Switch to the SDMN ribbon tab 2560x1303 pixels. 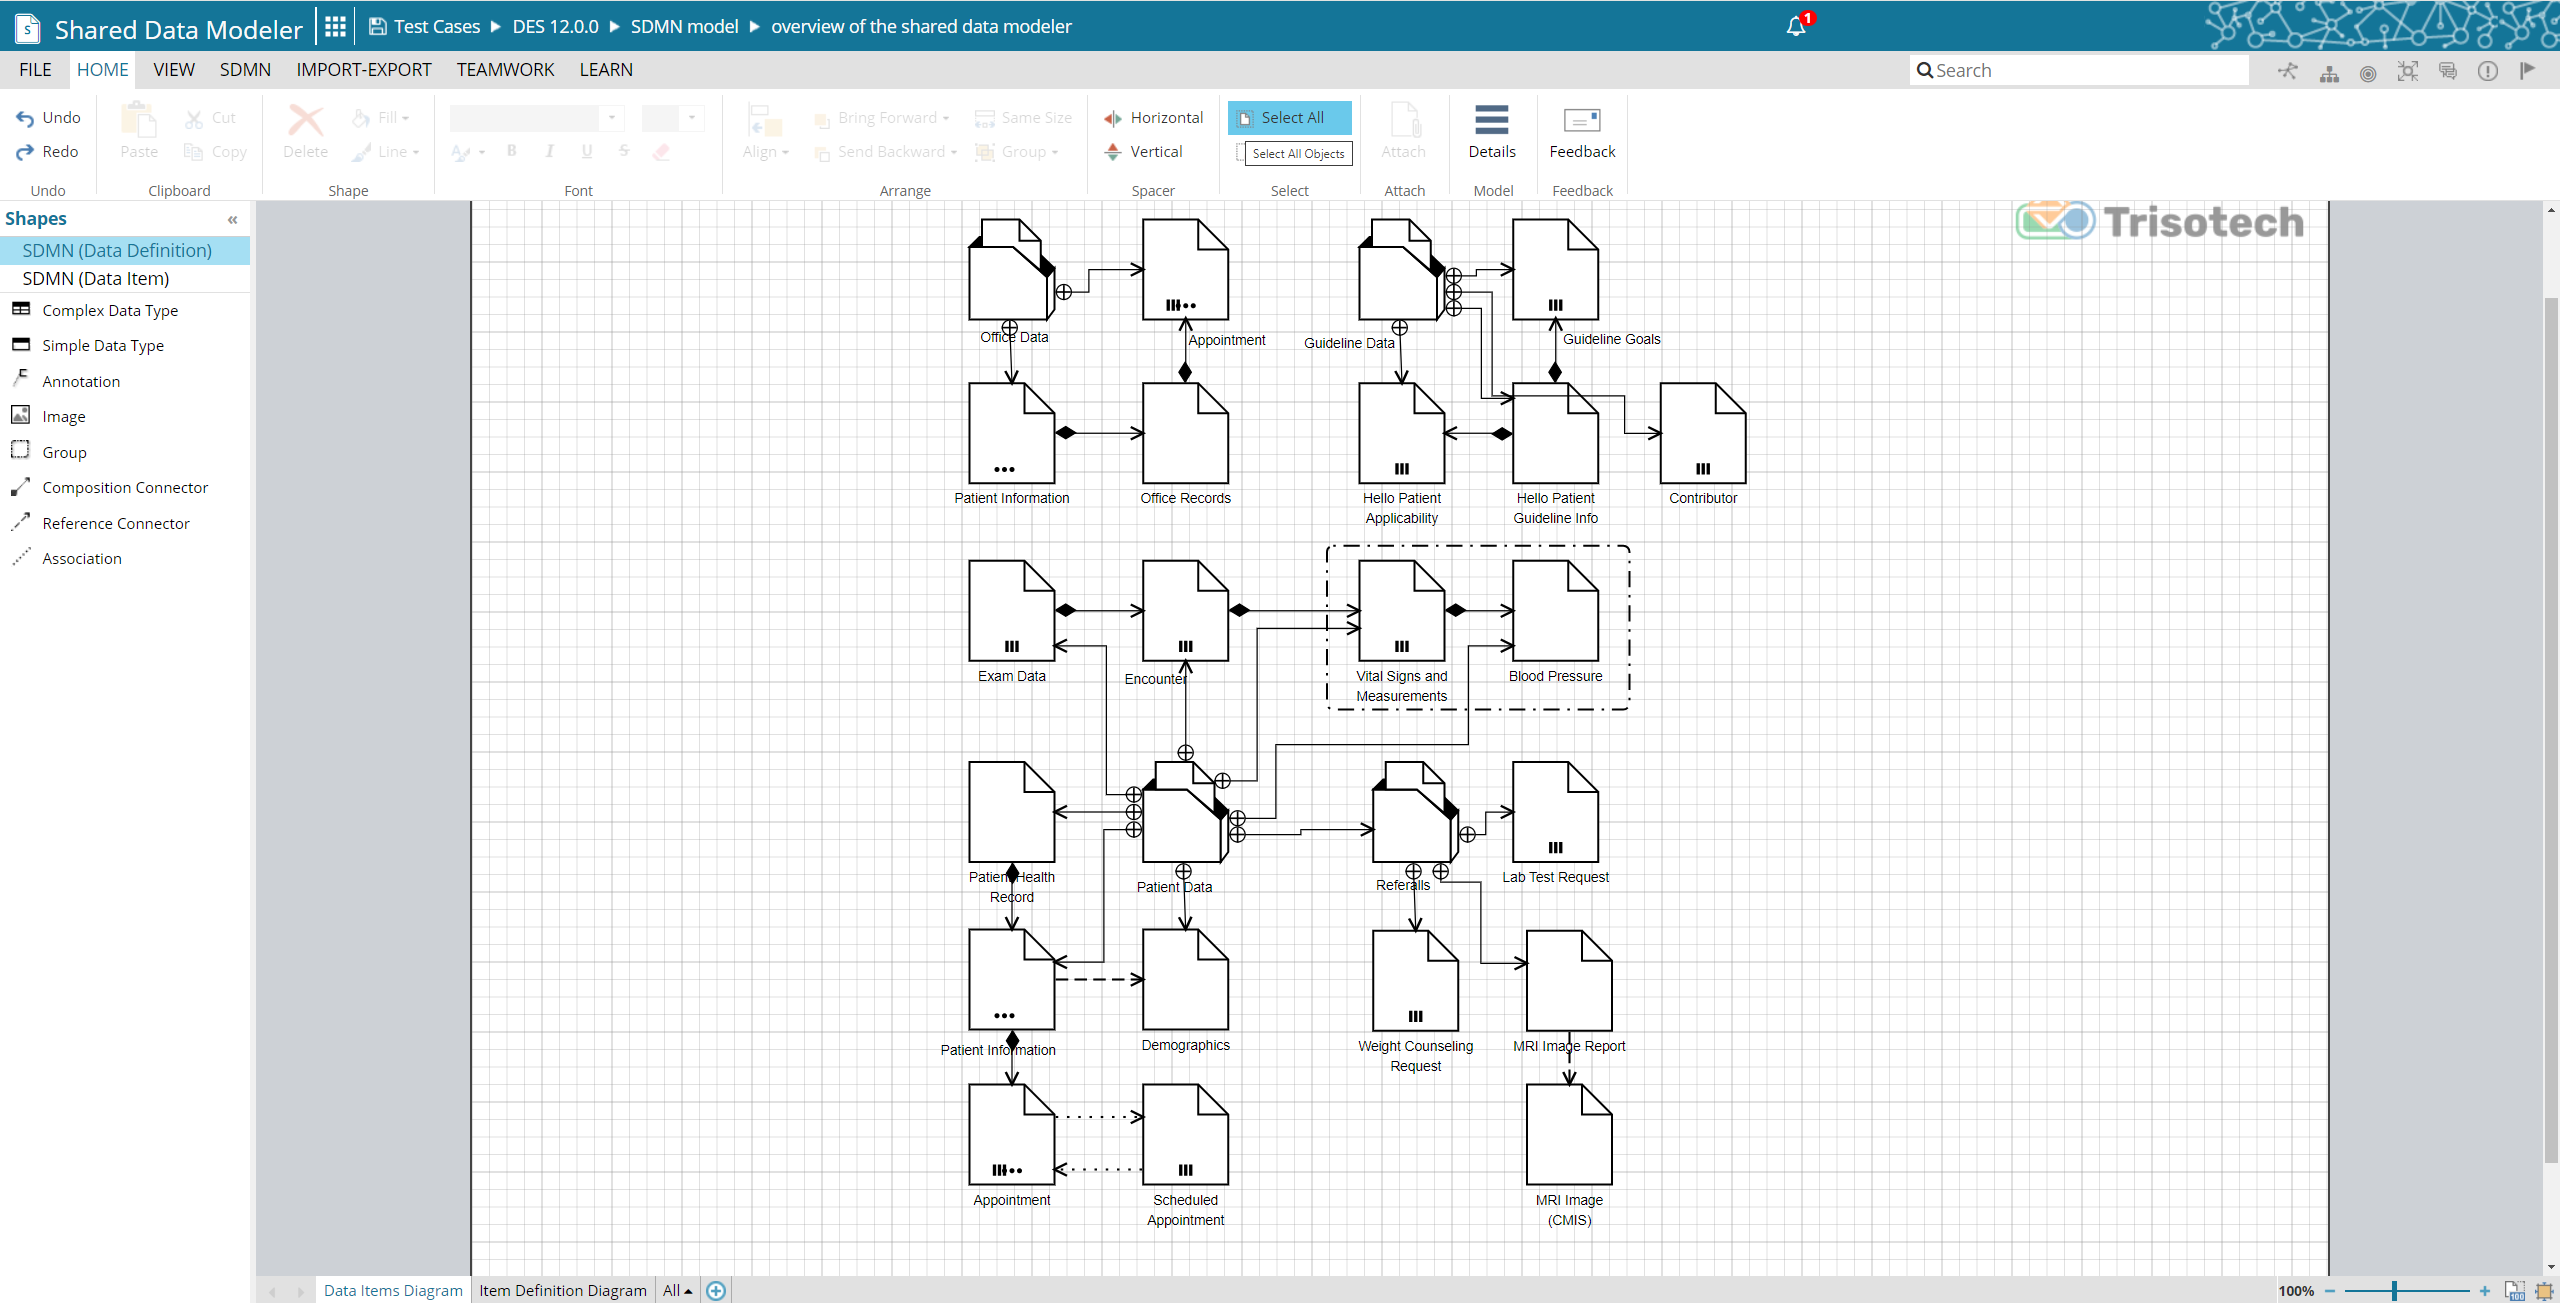click(x=245, y=70)
